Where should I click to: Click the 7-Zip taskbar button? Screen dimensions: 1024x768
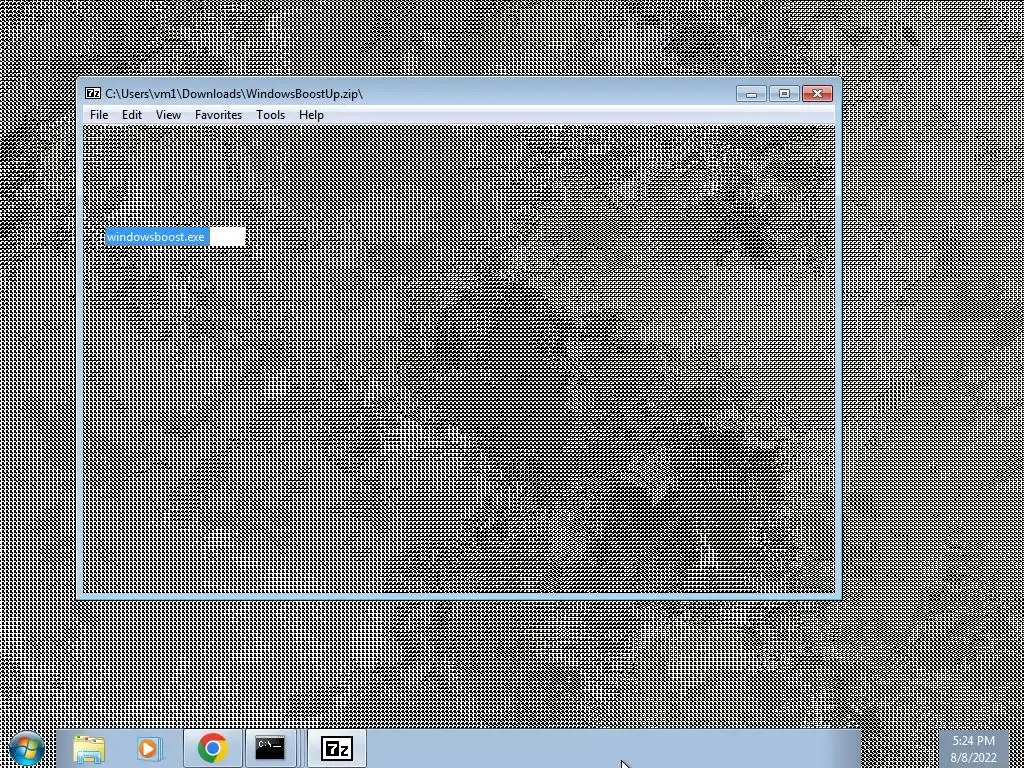point(337,748)
